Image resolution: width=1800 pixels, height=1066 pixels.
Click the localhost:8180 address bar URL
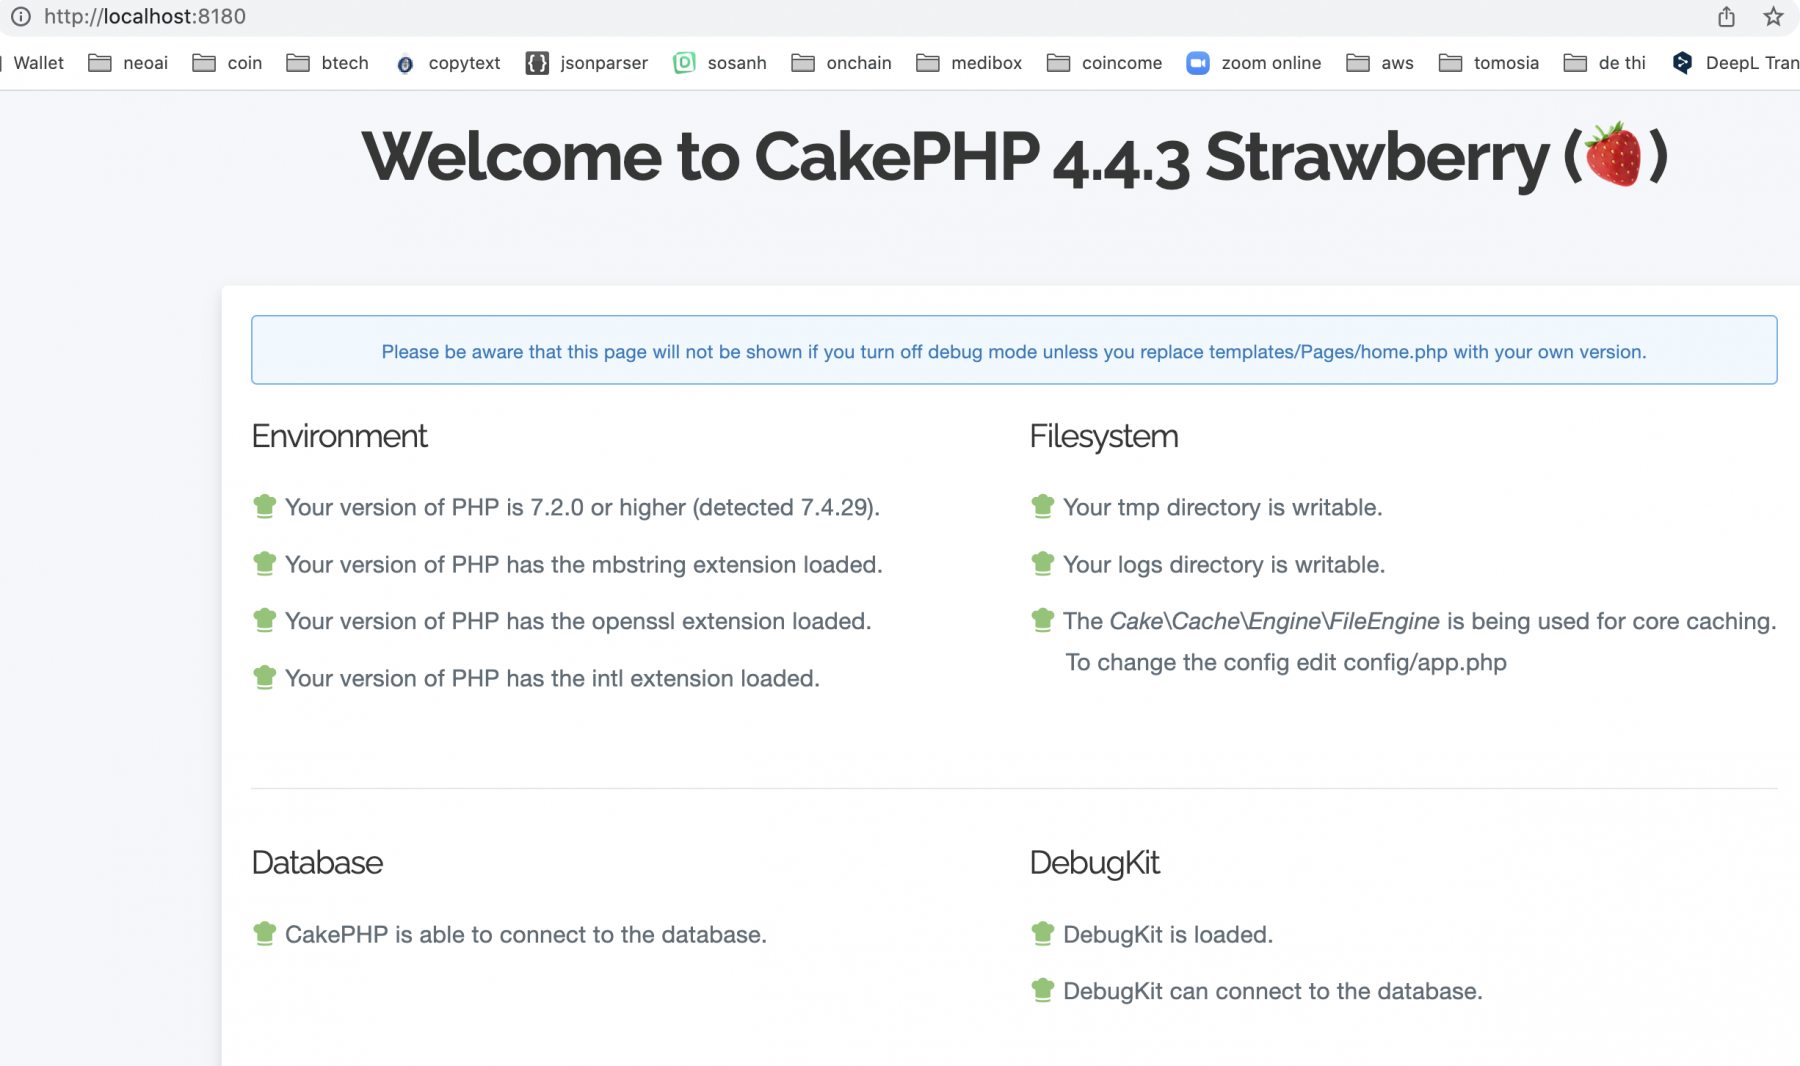tap(145, 16)
